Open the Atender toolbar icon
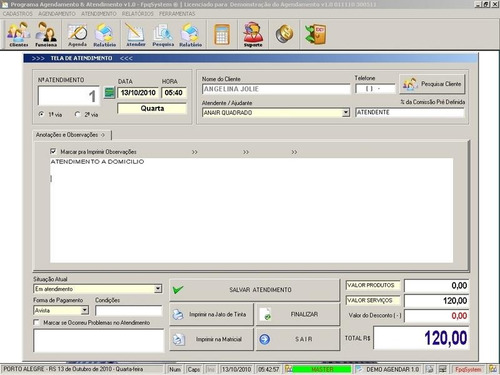Screen dimensions: 500x375 click(135, 34)
